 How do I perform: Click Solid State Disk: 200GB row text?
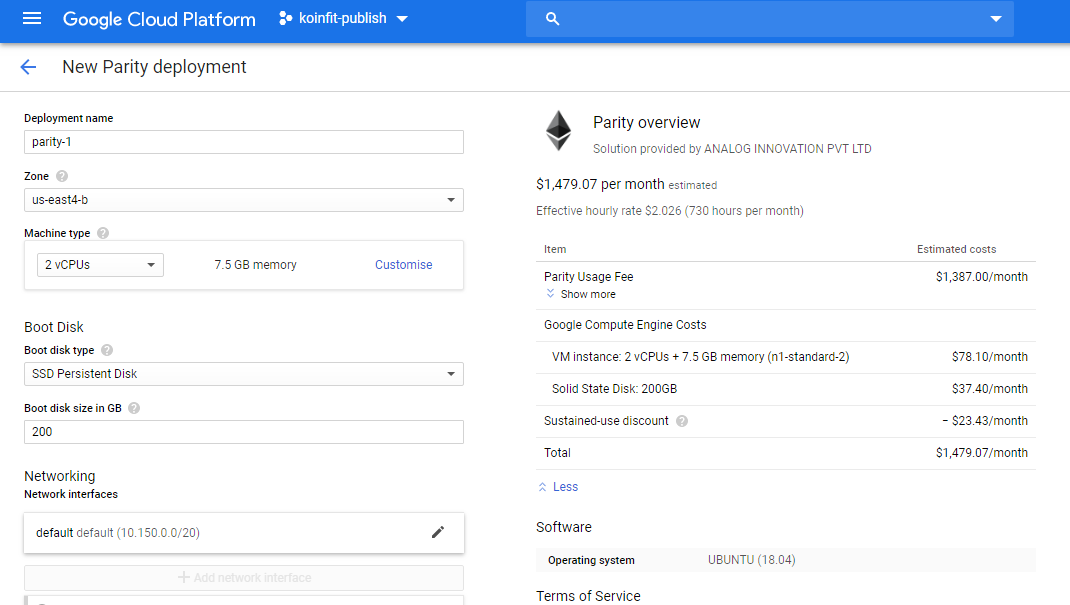[614, 389]
